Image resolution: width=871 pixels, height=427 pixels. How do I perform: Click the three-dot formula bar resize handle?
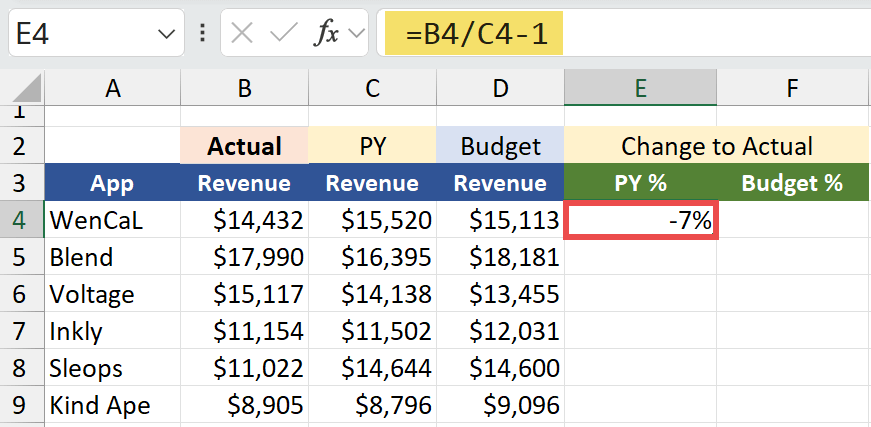tap(203, 34)
